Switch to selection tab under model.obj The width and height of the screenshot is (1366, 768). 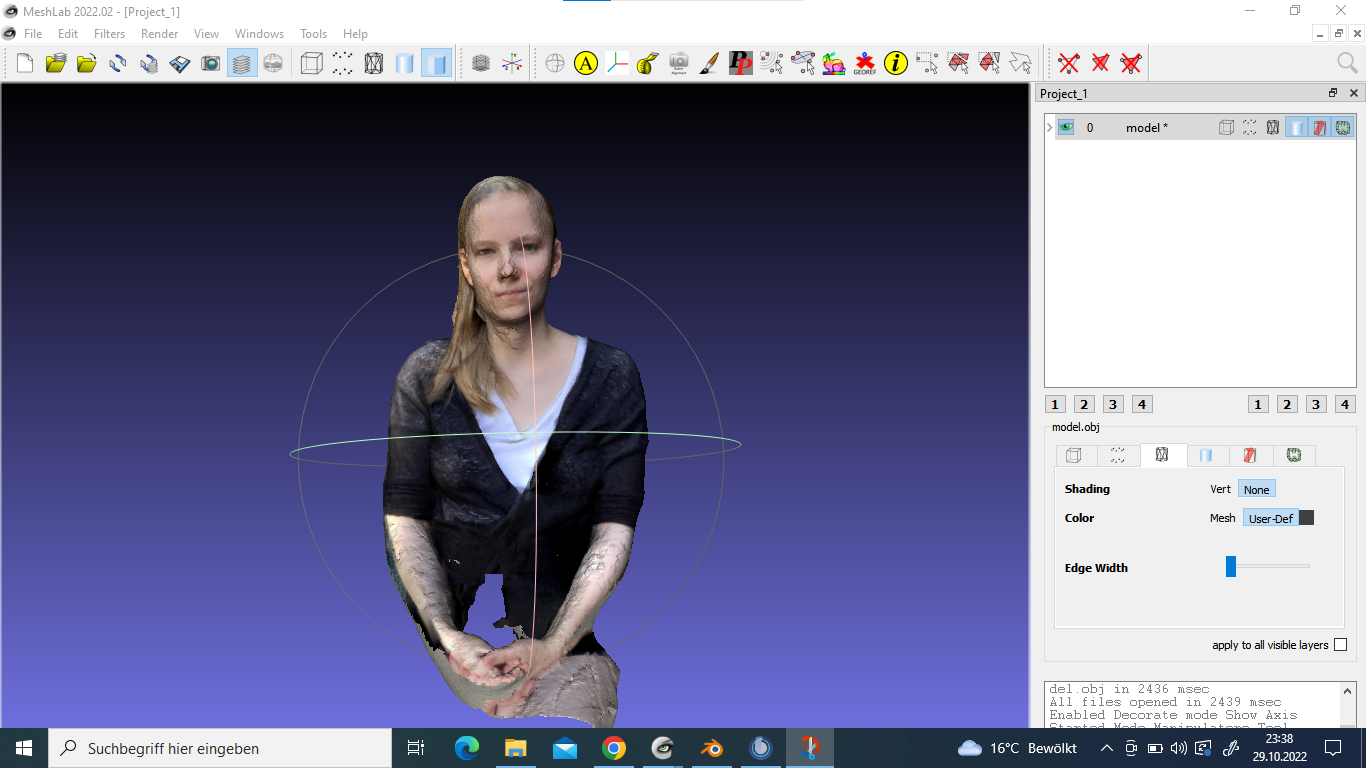pyautogui.click(x=1250, y=455)
